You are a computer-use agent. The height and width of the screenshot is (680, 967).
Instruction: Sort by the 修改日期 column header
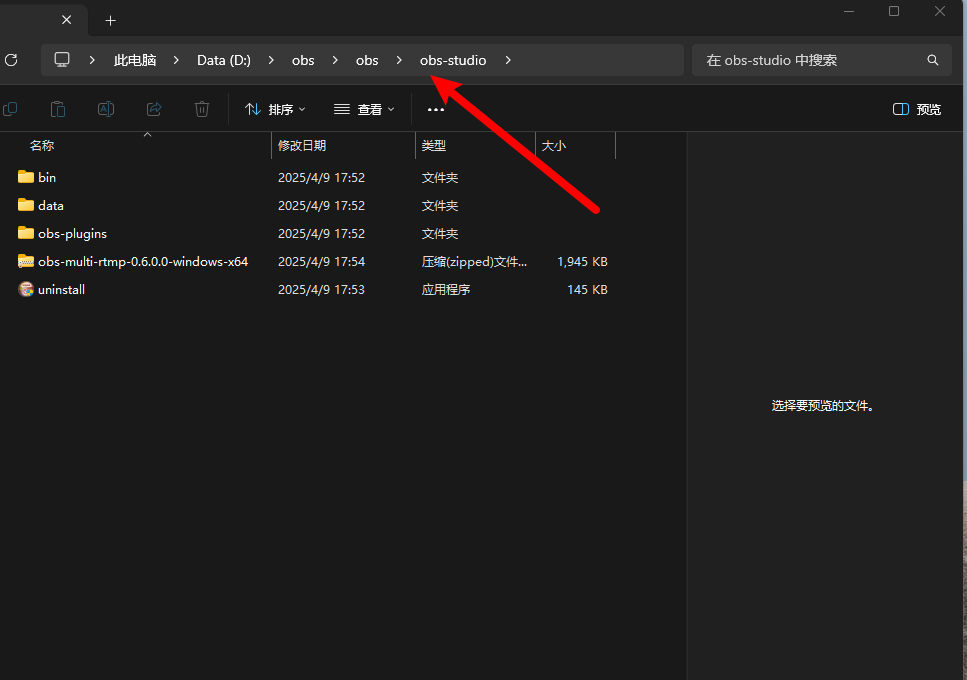coord(302,145)
